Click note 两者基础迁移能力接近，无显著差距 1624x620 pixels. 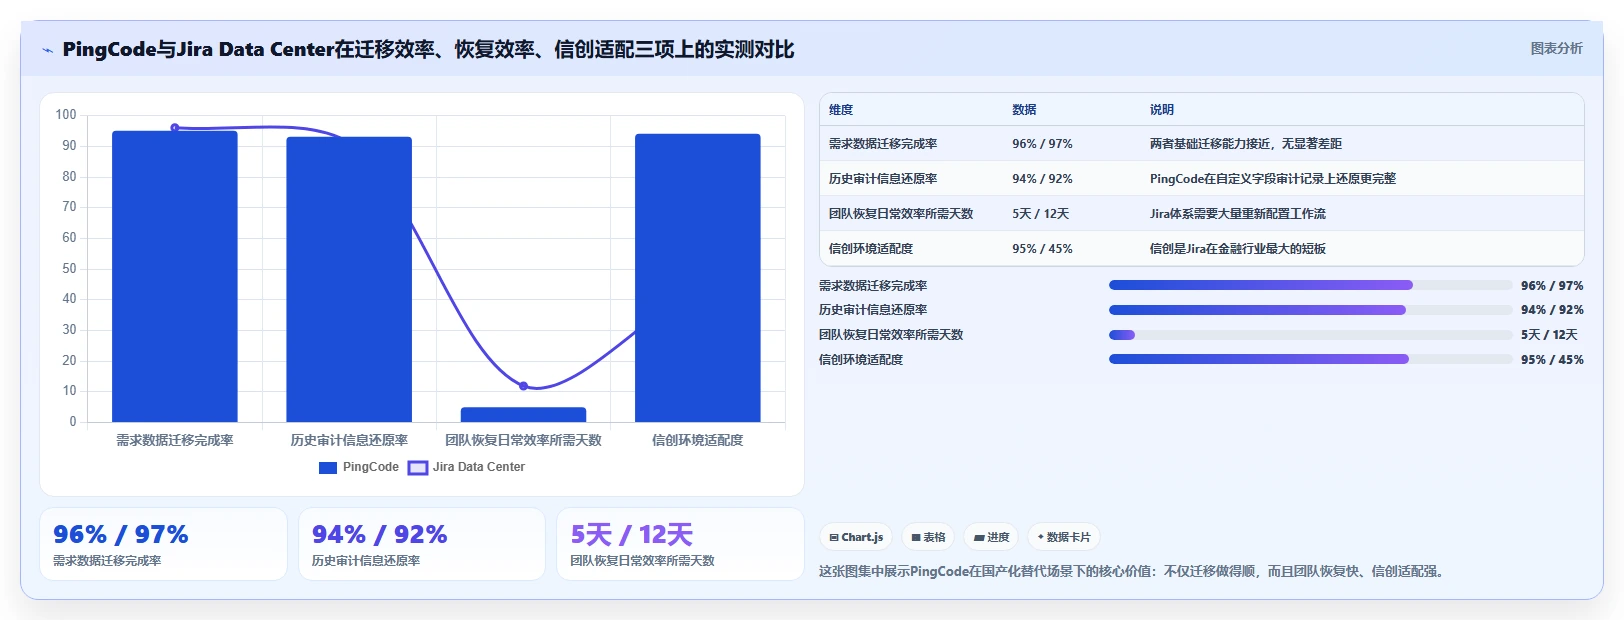pos(1246,144)
